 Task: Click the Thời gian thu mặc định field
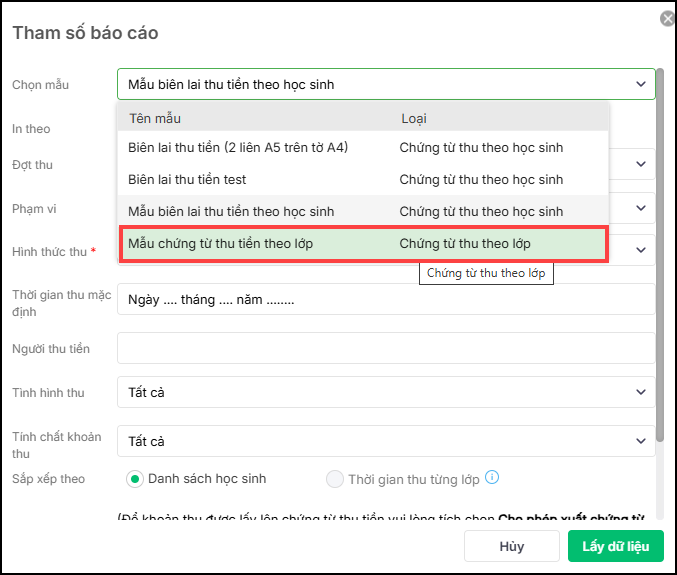[385, 299]
